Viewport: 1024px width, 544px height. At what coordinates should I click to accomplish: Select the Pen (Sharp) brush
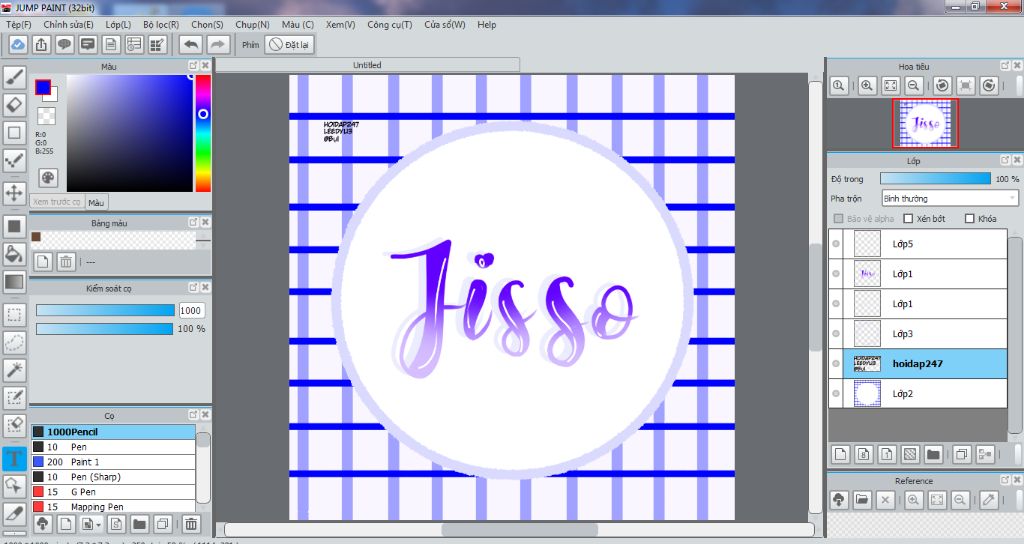pyautogui.click(x=113, y=477)
